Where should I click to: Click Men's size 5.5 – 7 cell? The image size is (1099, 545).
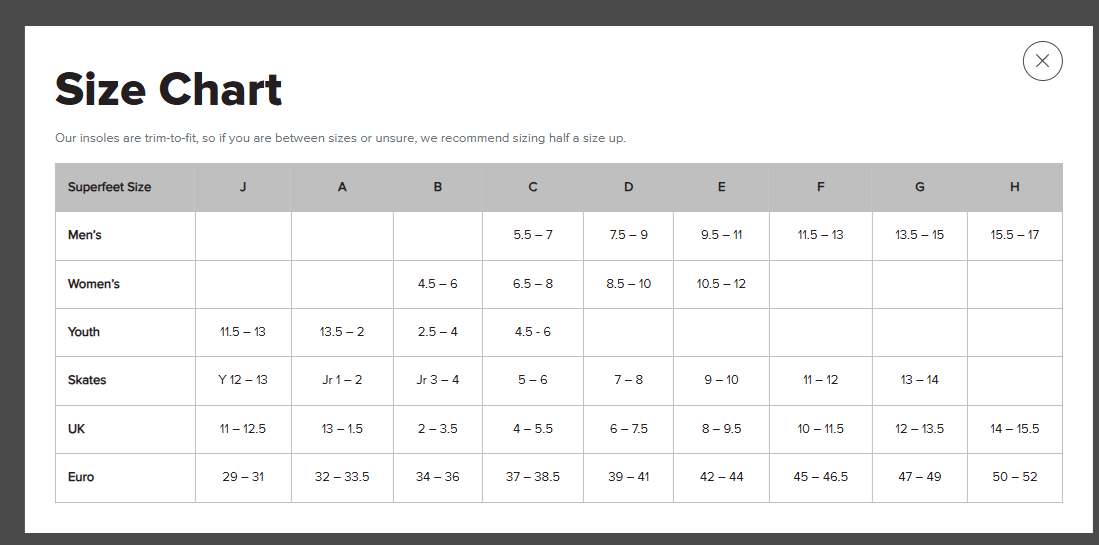point(533,235)
